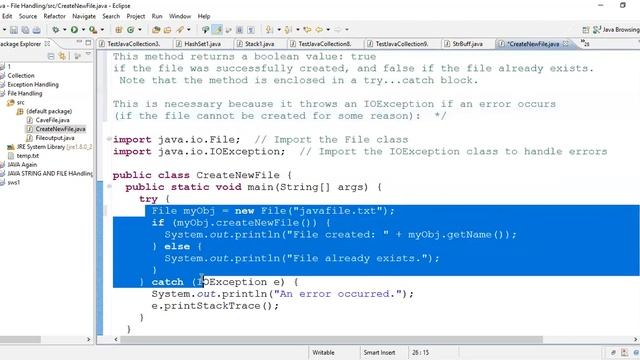Go Back with yellow left arrow

[x=319, y=30]
